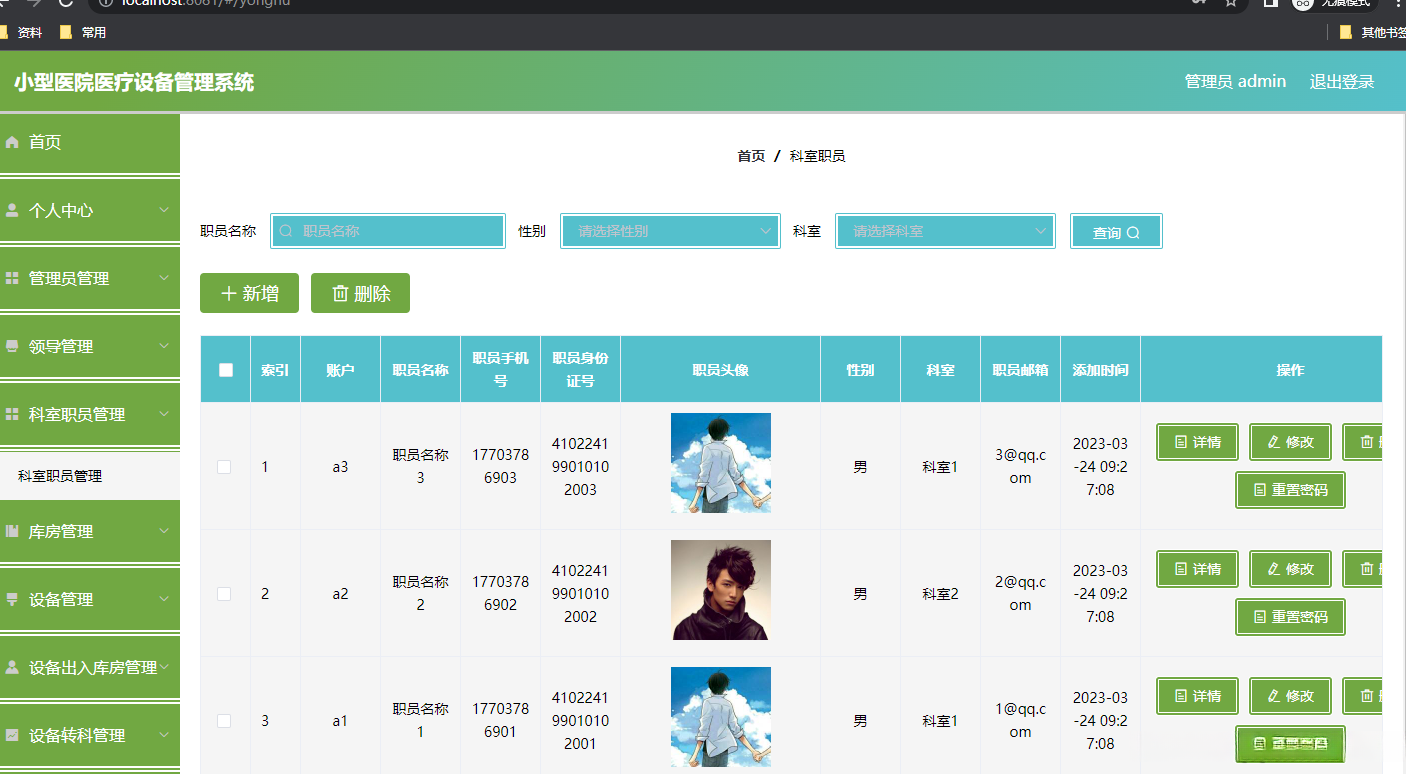This screenshot has height=774, width=1406.
Task: Go to 首页 in the breadcrumb
Action: click(751, 156)
